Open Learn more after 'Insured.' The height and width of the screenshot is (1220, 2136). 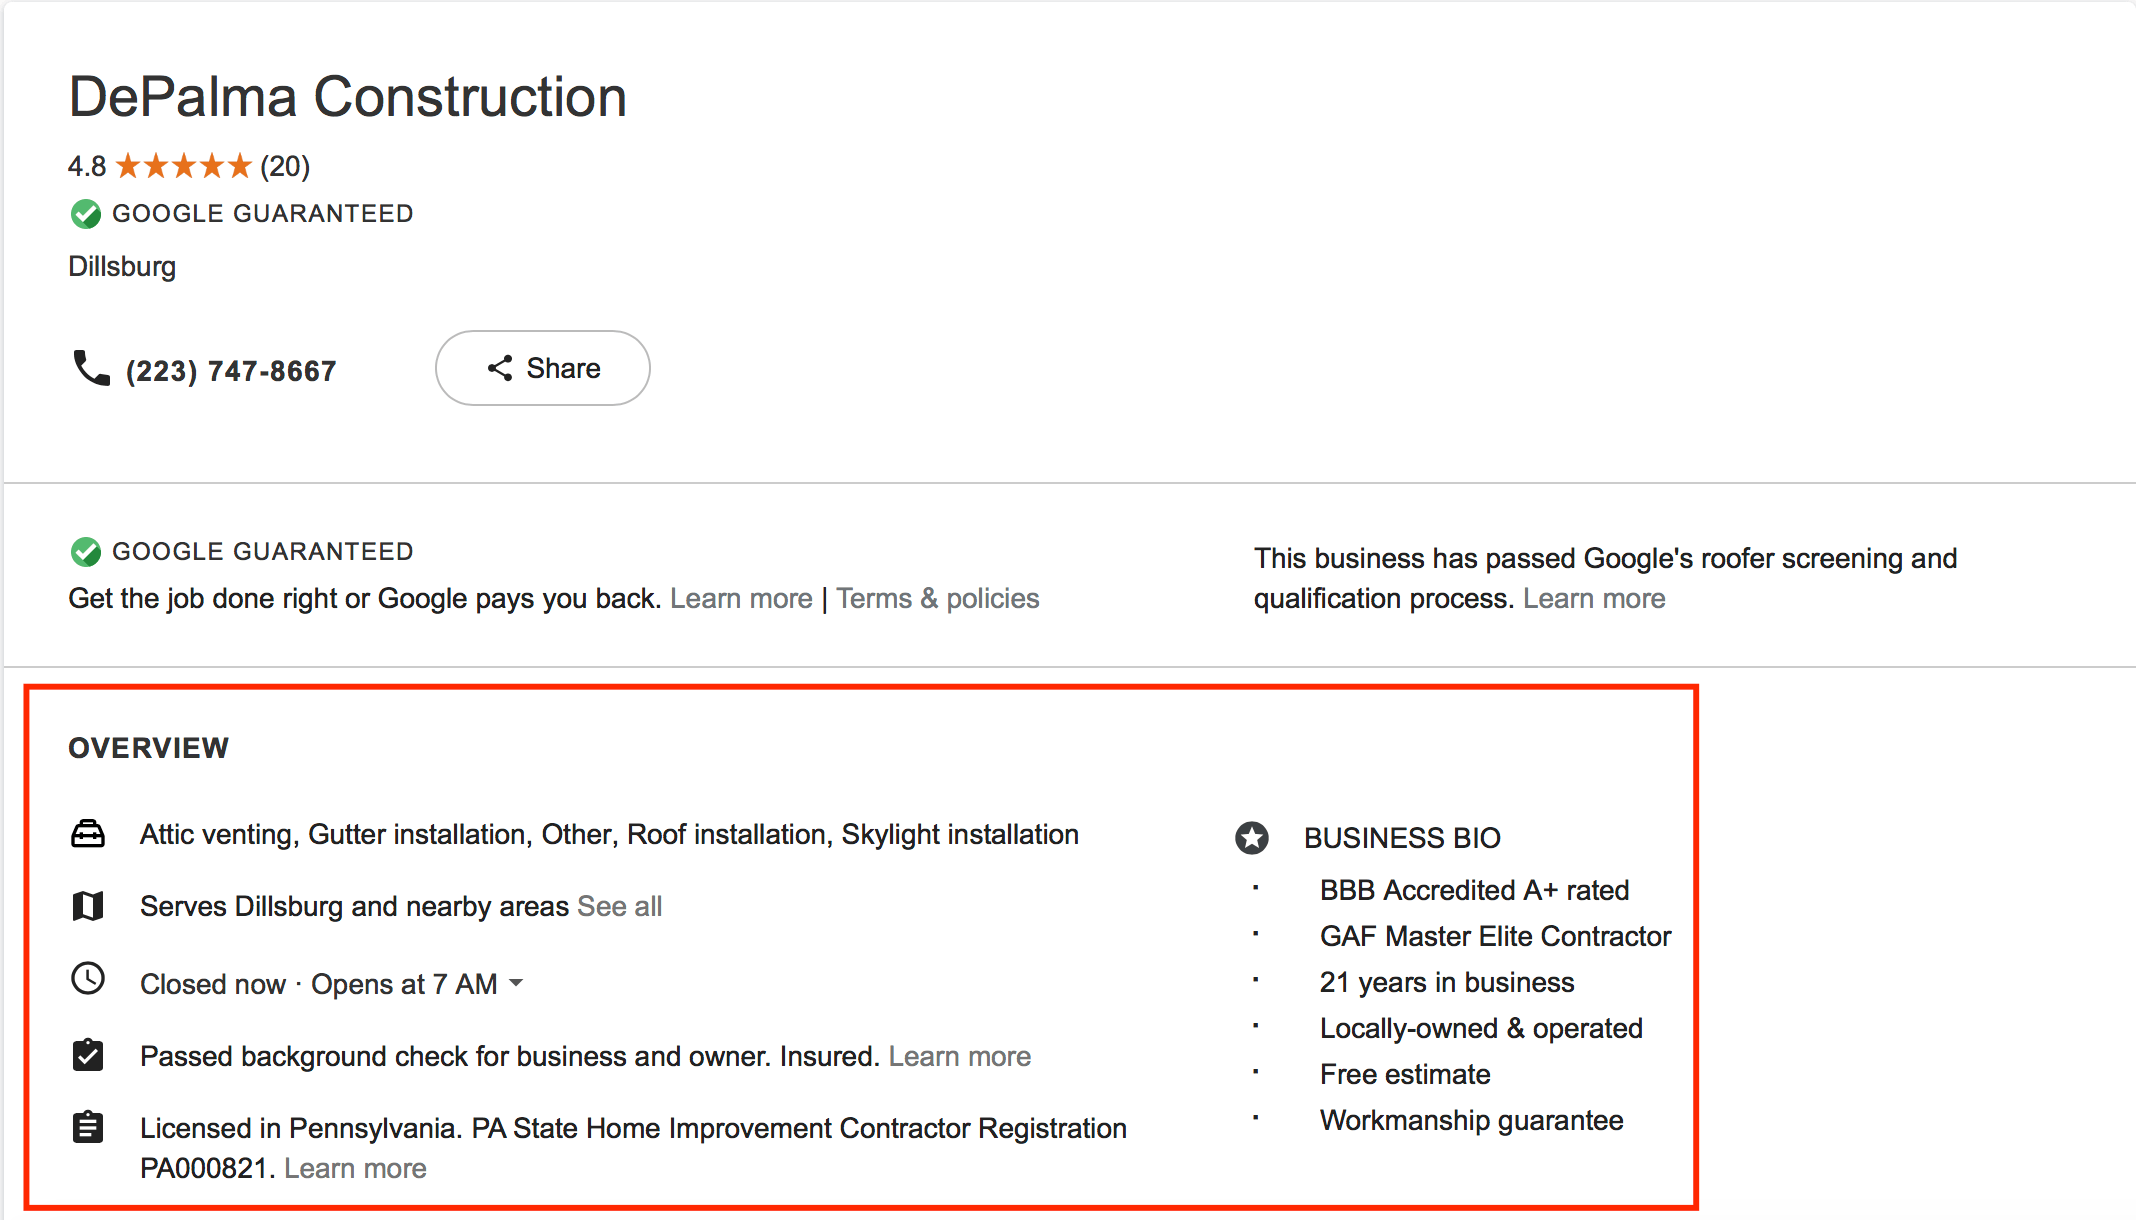pyautogui.click(x=960, y=1056)
